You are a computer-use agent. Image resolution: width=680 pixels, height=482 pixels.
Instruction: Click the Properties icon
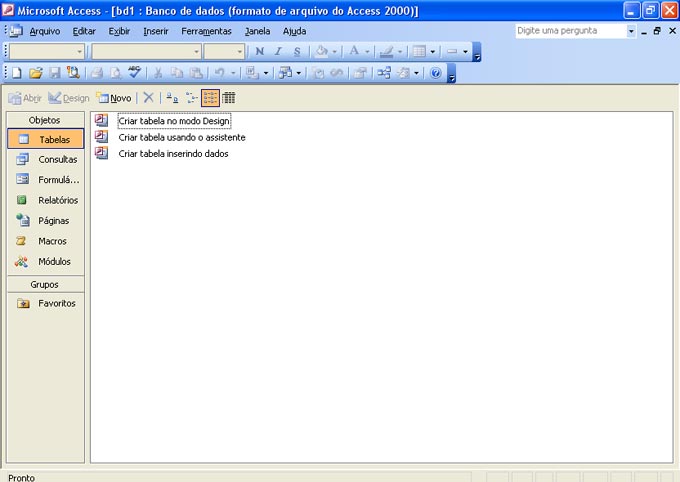[360, 73]
